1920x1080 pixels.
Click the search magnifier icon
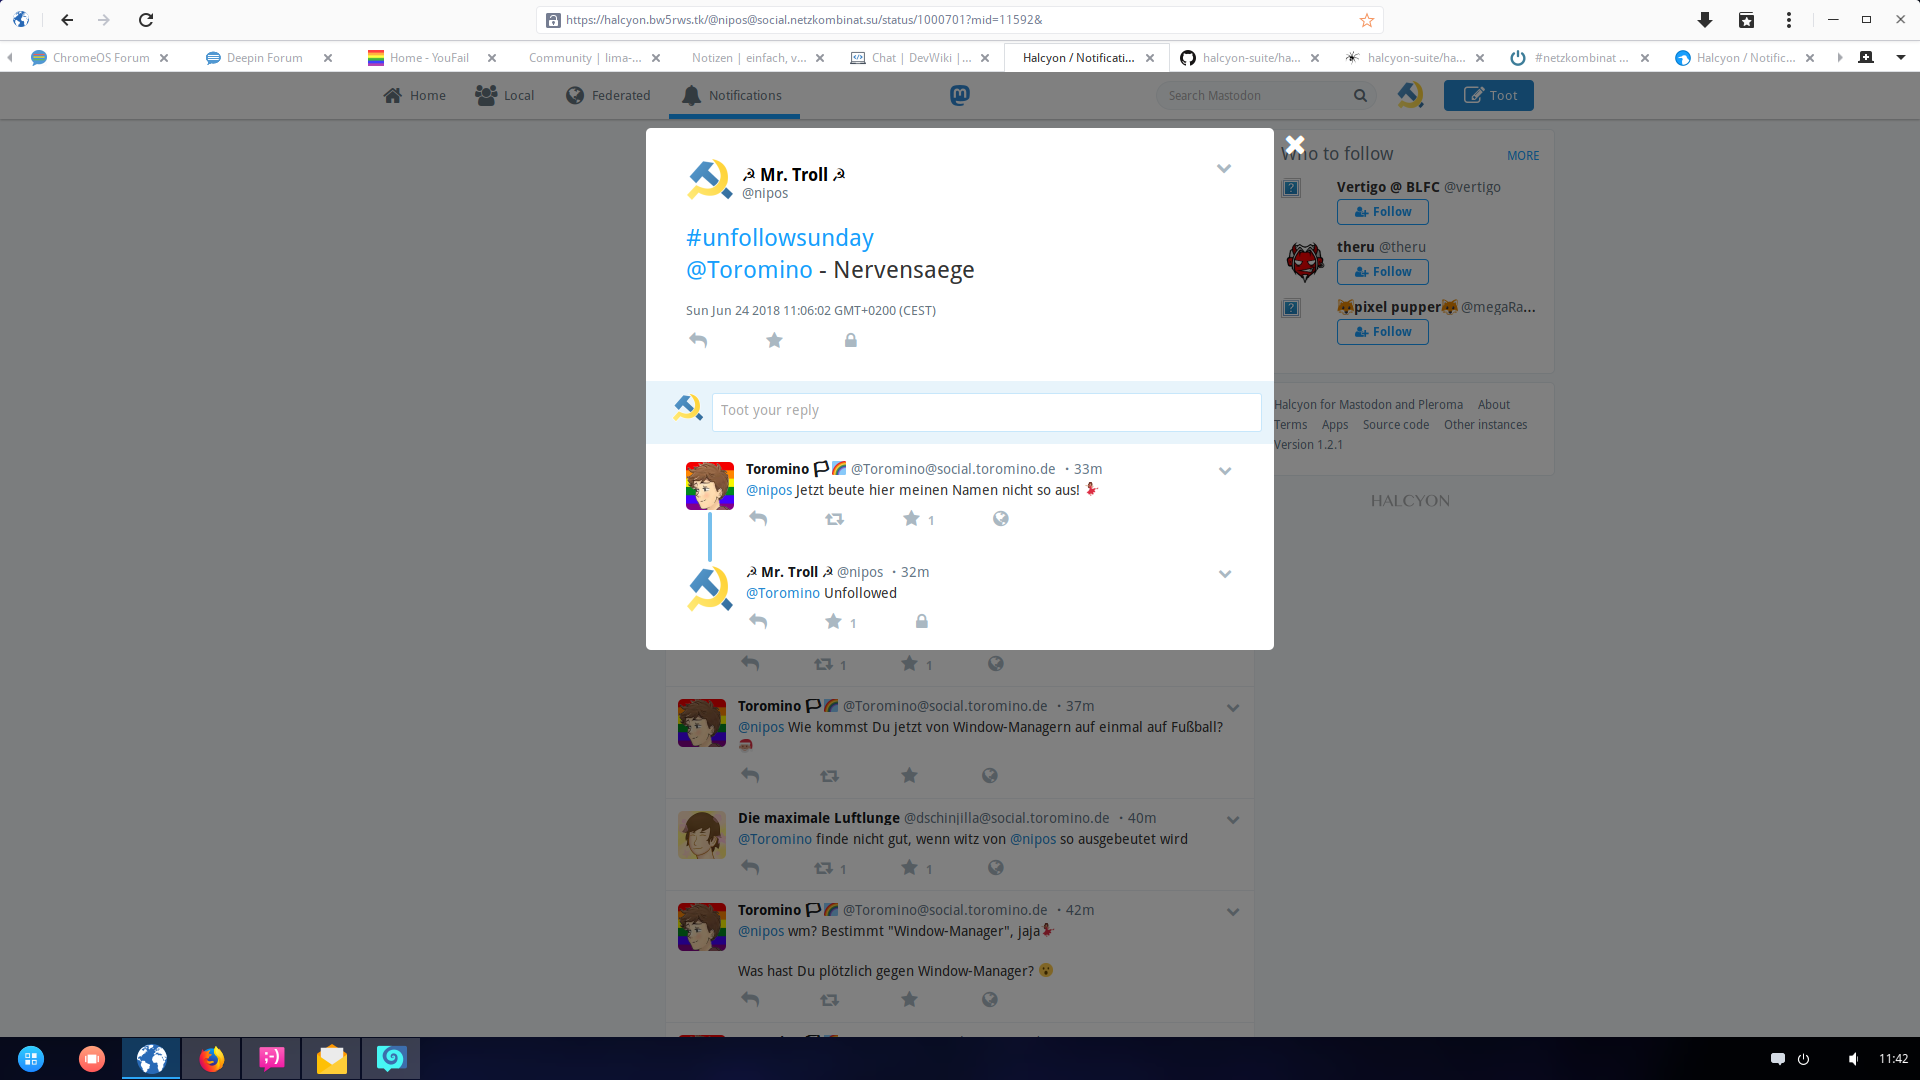click(1360, 95)
